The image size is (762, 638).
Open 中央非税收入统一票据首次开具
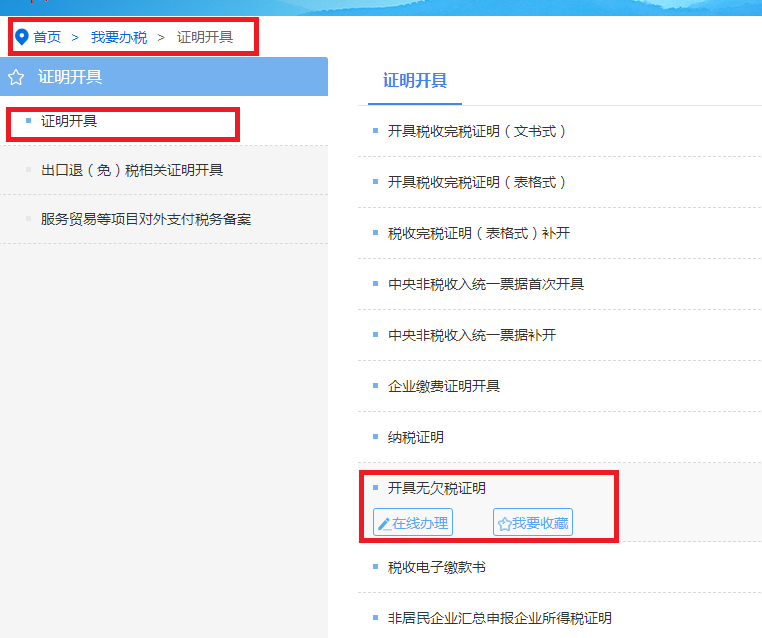click(485, 284)
